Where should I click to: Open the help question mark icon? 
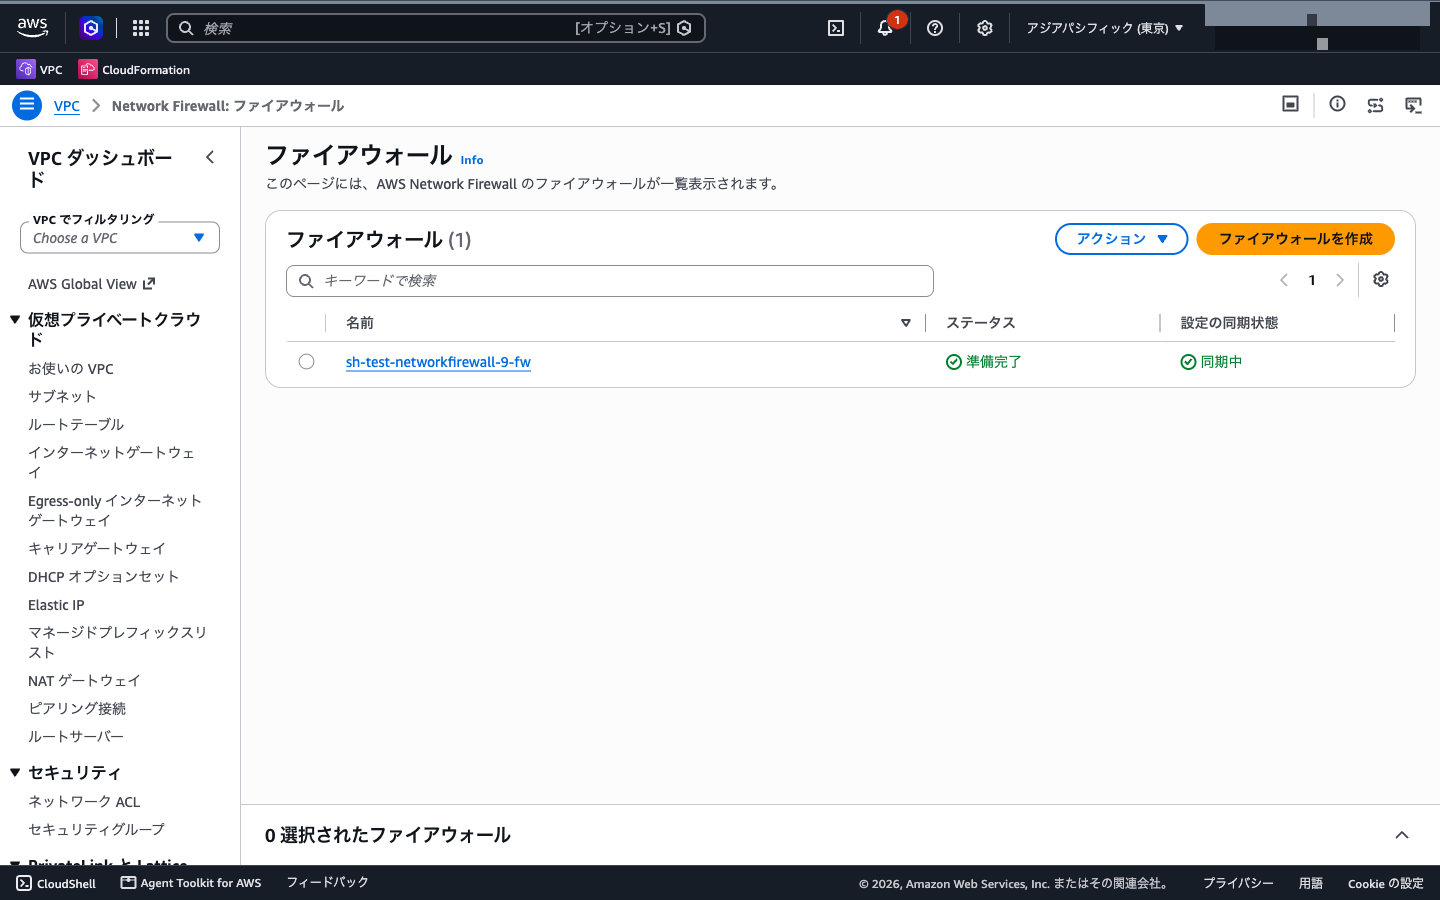click(x=935, y=28)
